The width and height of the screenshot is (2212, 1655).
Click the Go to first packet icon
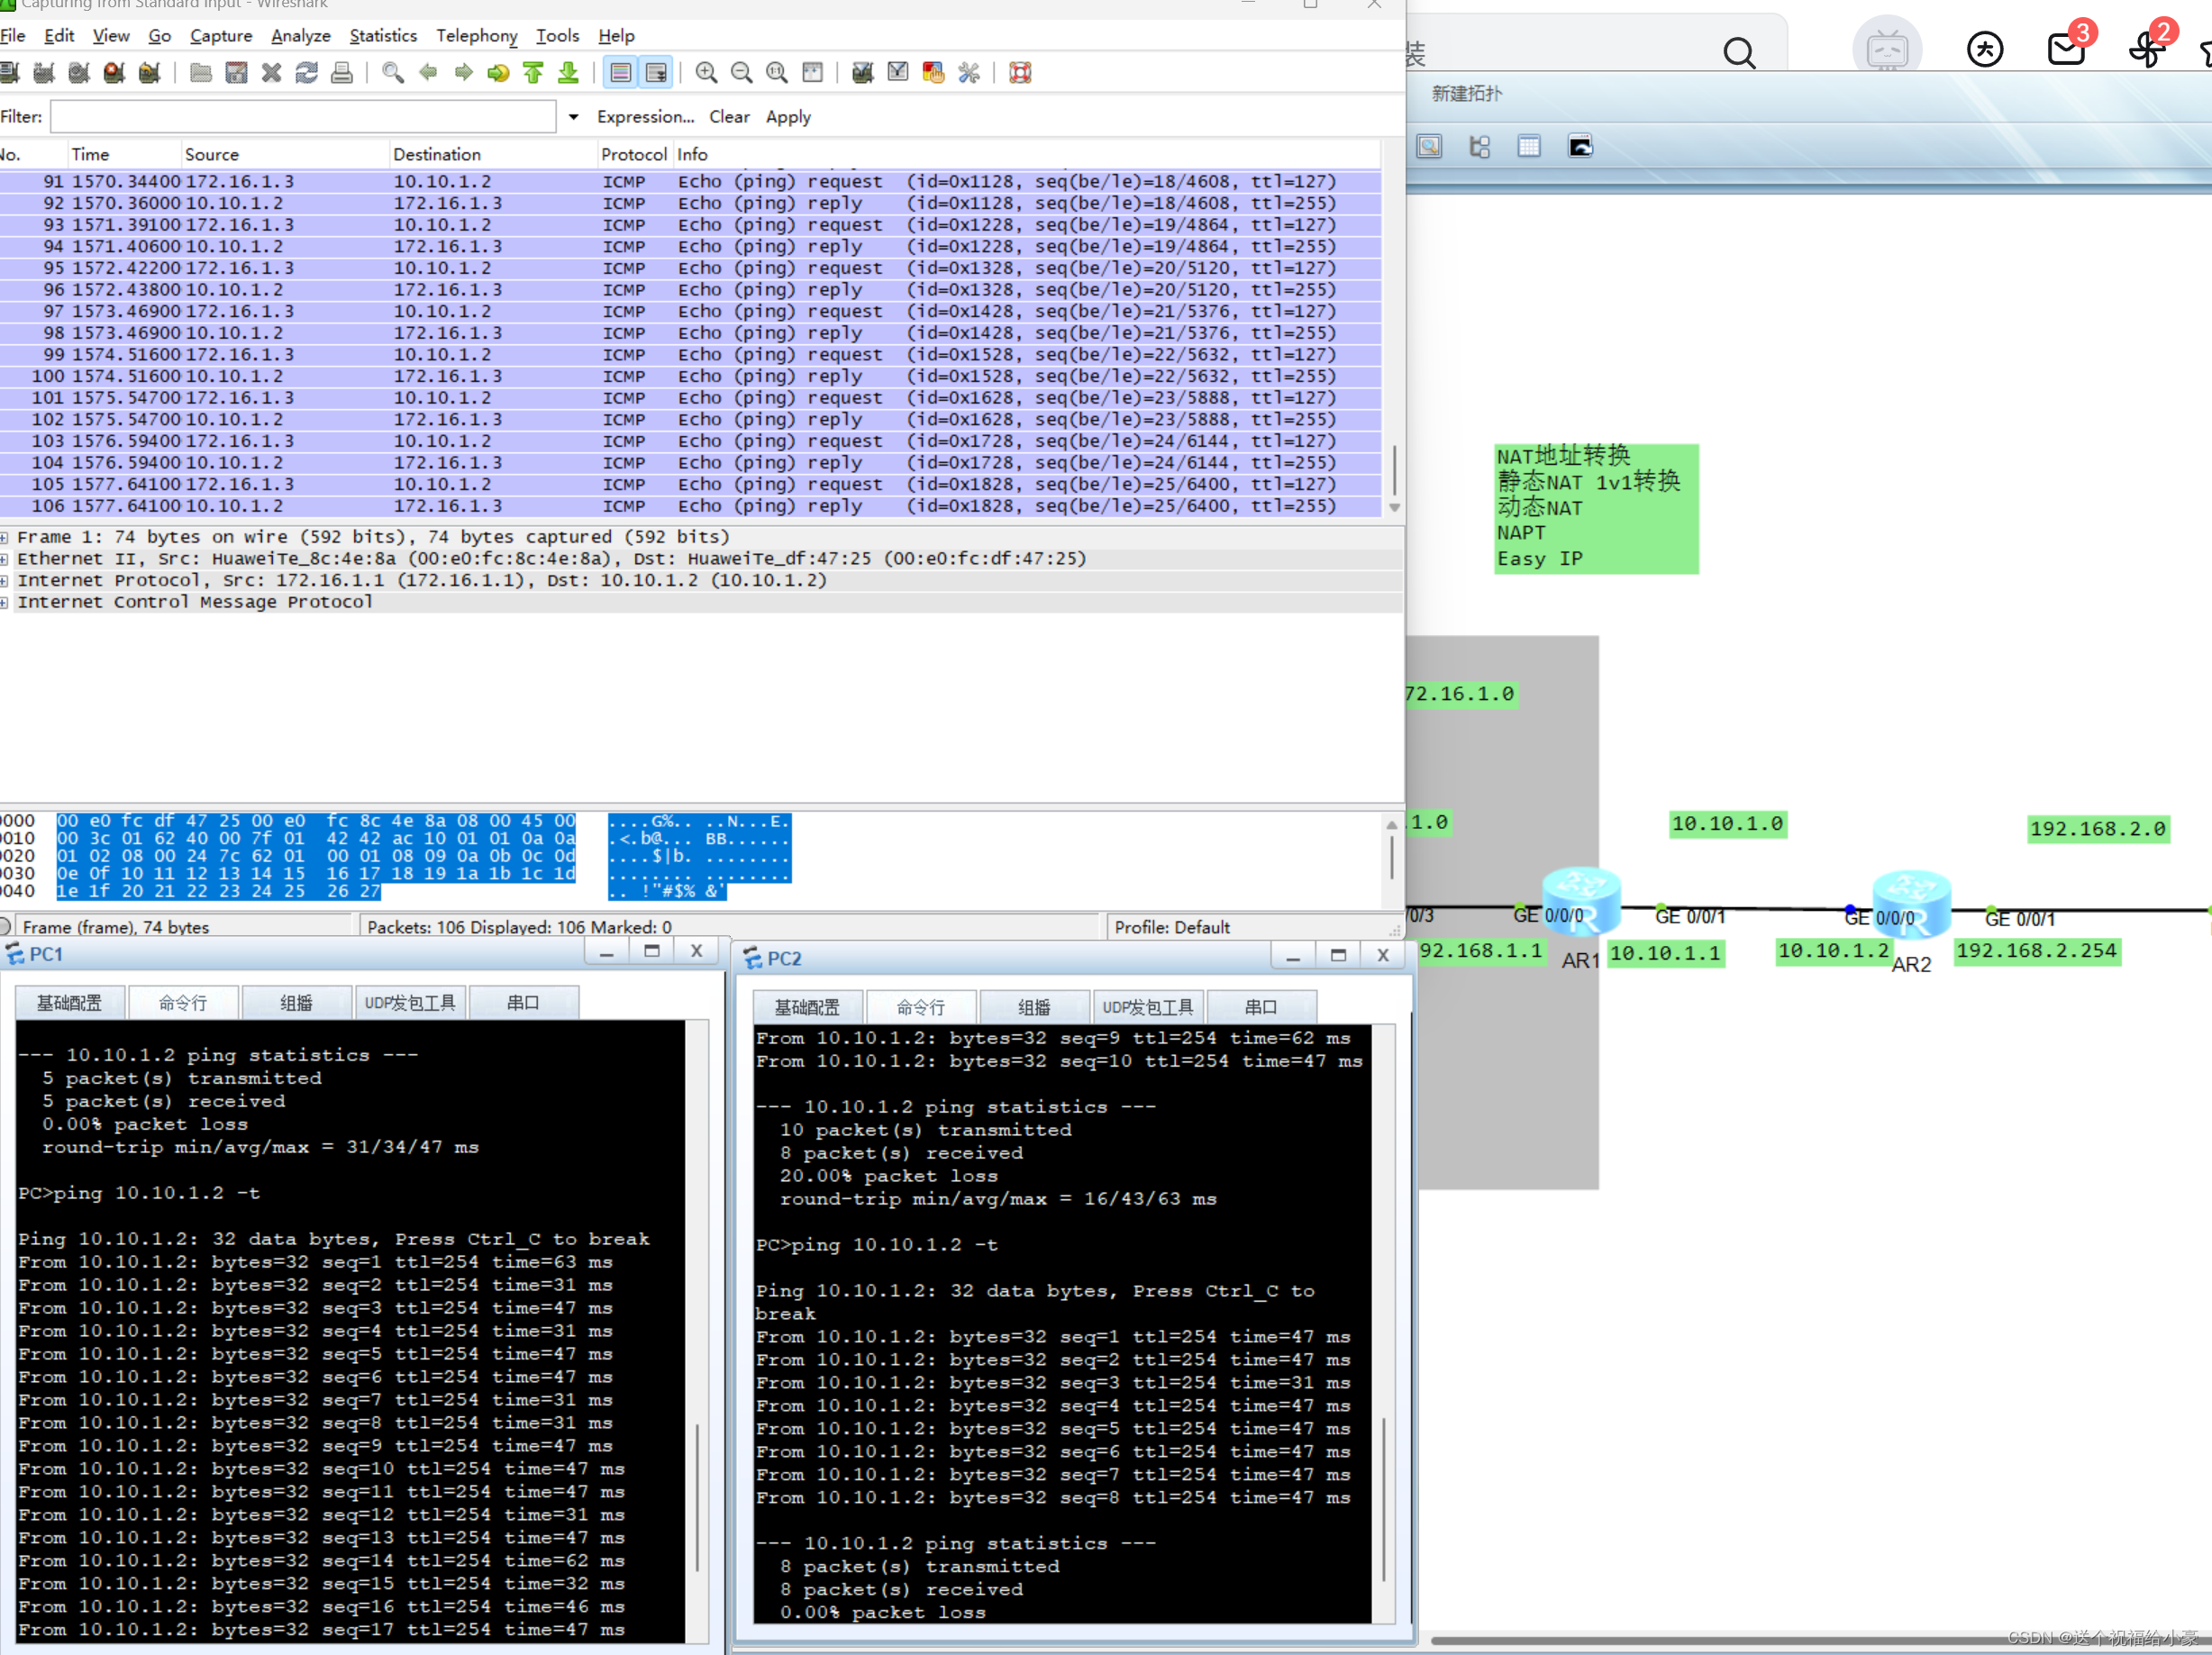tap(533, 72)
